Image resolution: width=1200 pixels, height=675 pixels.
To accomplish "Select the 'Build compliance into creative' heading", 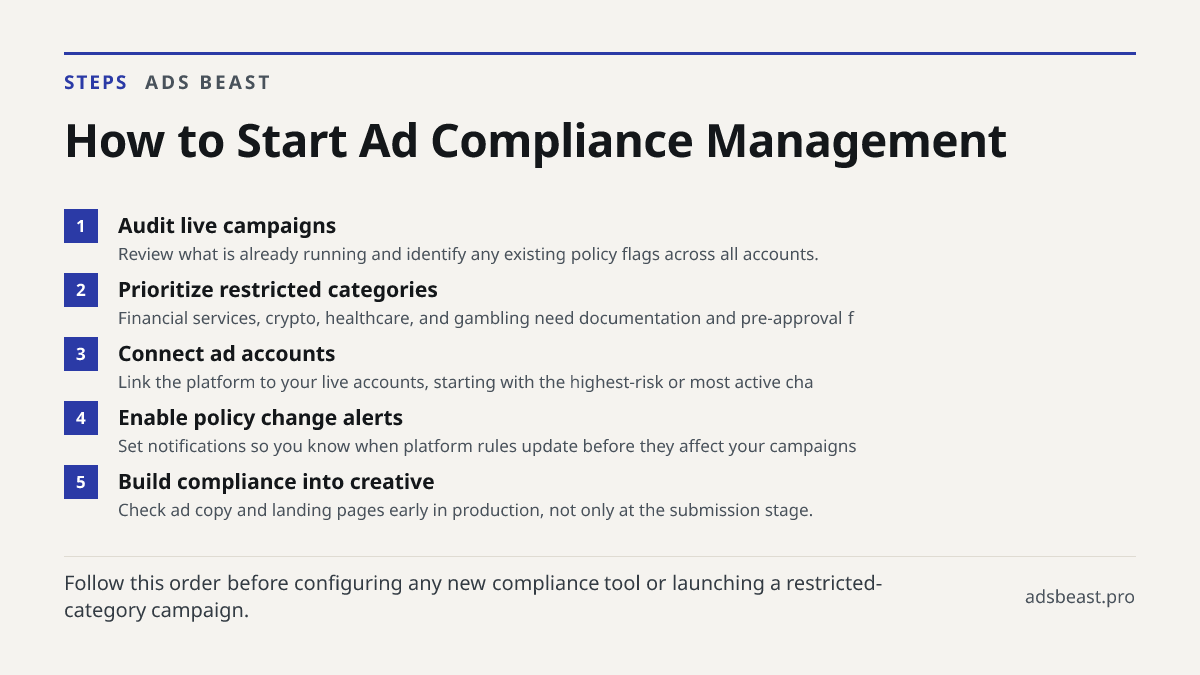I will [x=276, y=482].
